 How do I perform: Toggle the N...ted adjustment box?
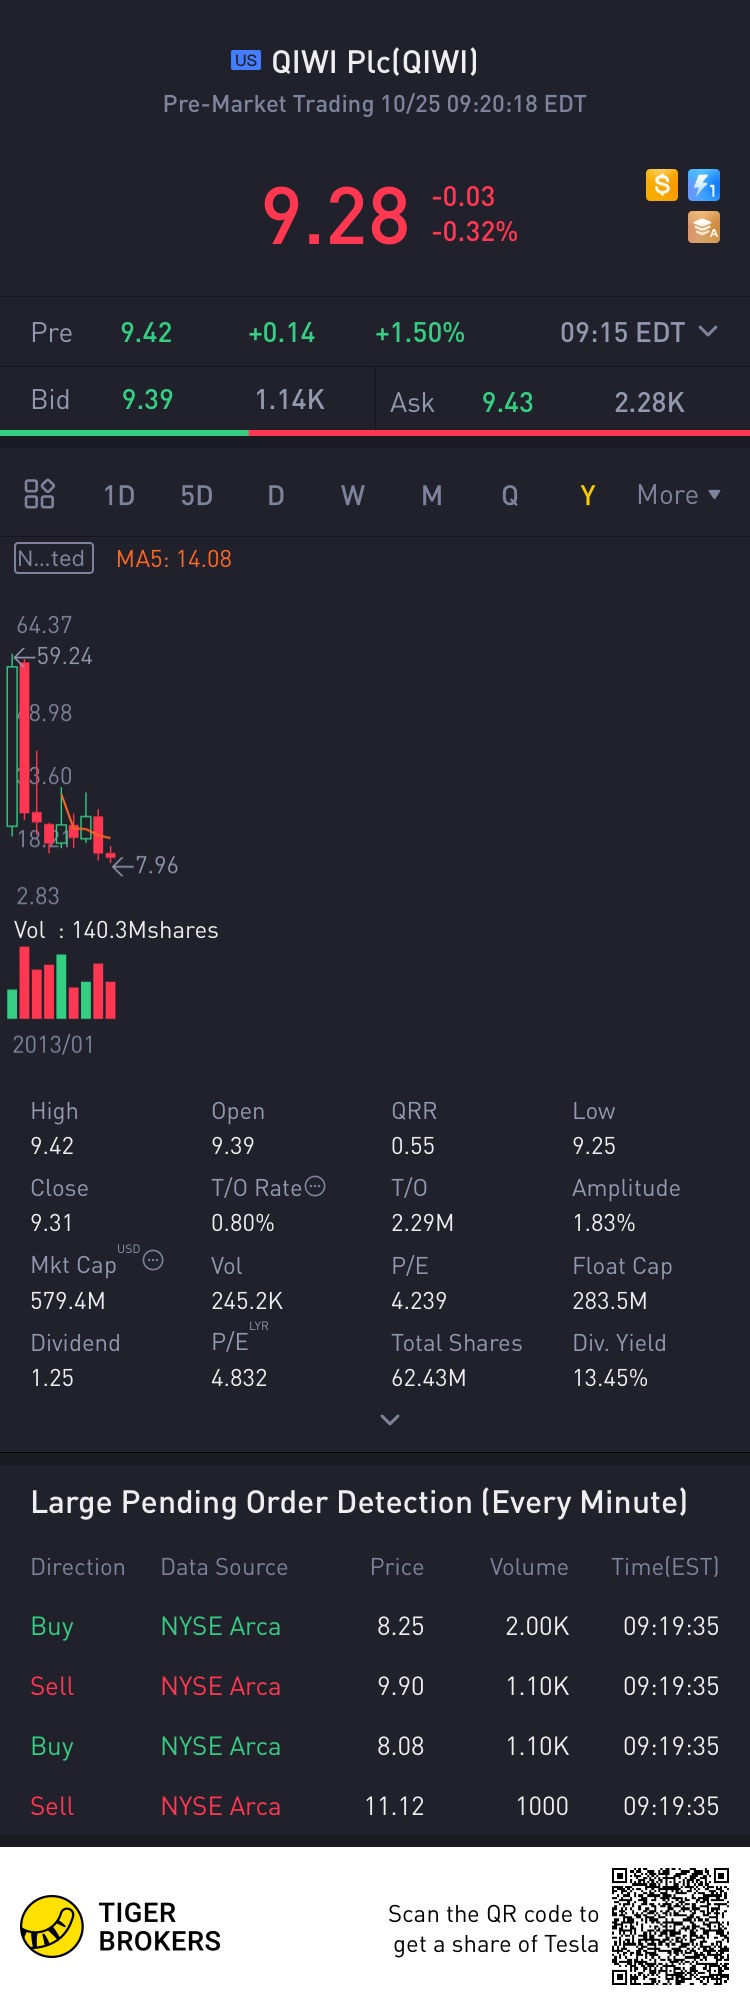54,558
